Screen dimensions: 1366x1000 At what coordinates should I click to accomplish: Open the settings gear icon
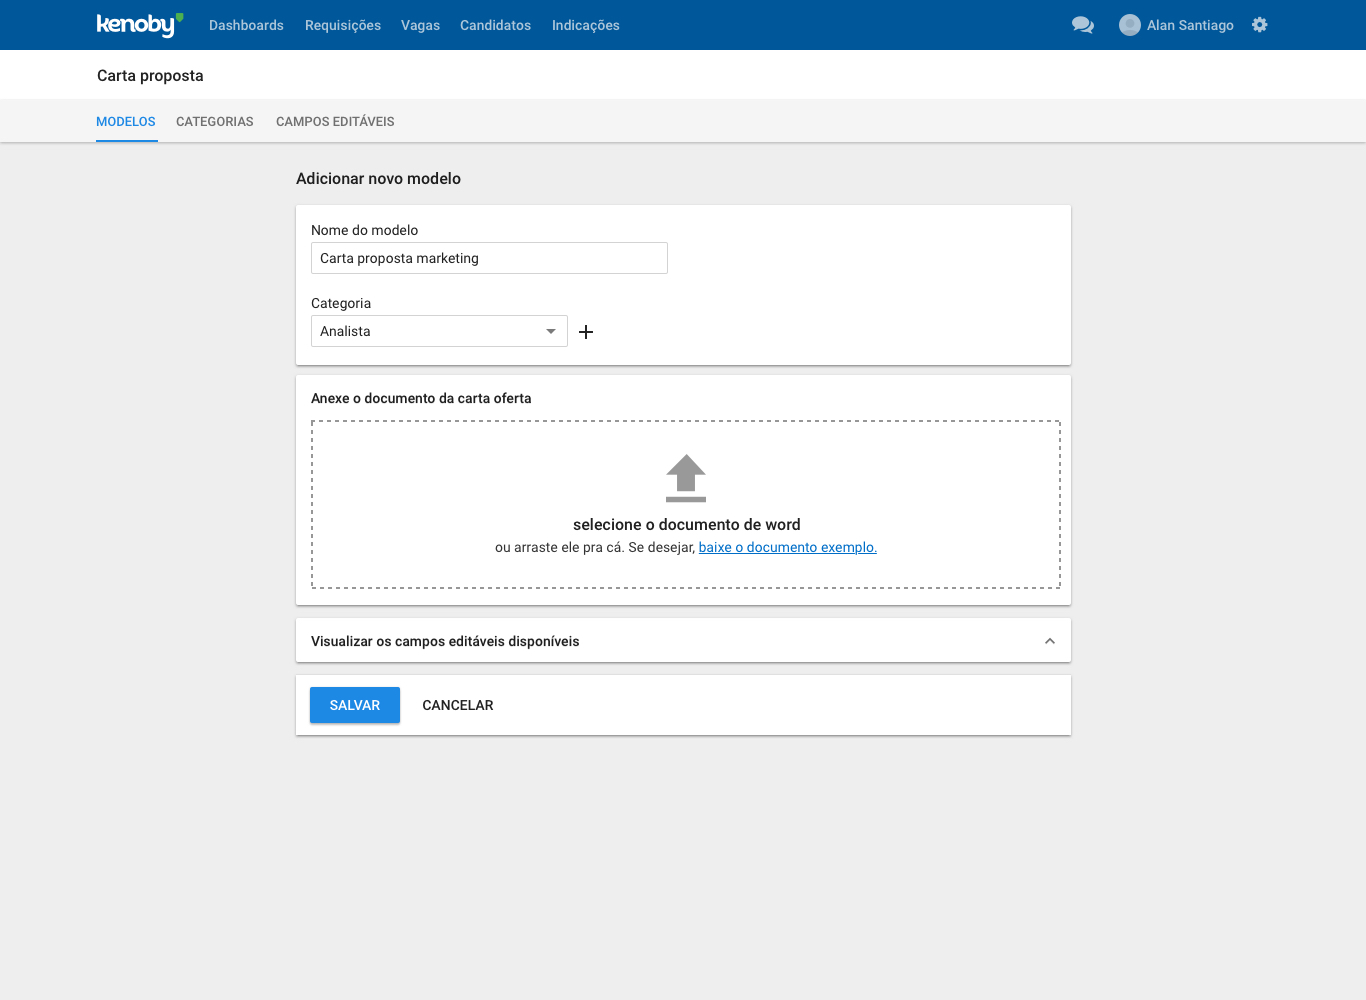(x=1259, y=25)
